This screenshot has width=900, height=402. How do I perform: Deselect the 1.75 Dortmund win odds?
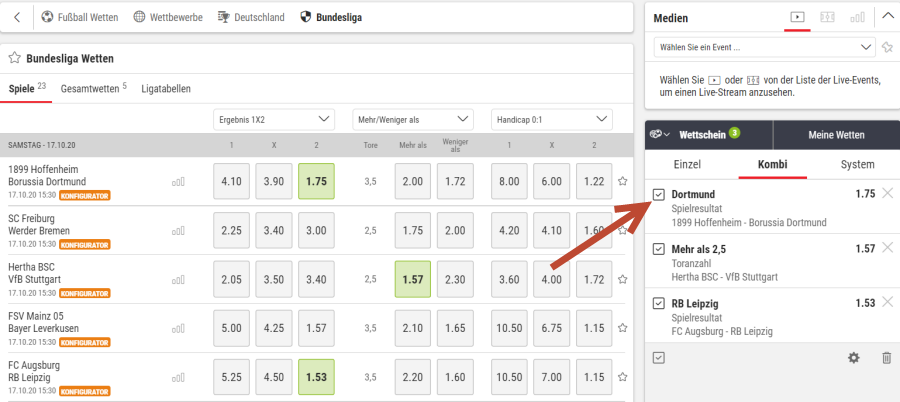pos(316,181)
